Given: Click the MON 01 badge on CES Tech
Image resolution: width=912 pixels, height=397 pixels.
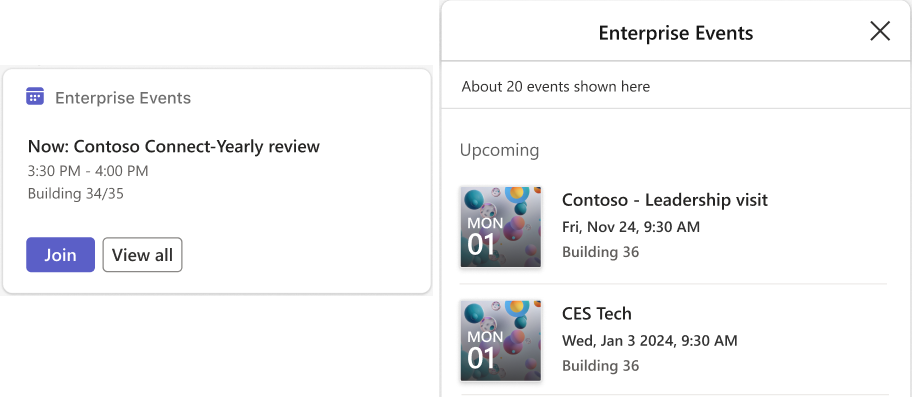Looking at the screenshot, I should point(485,349).
